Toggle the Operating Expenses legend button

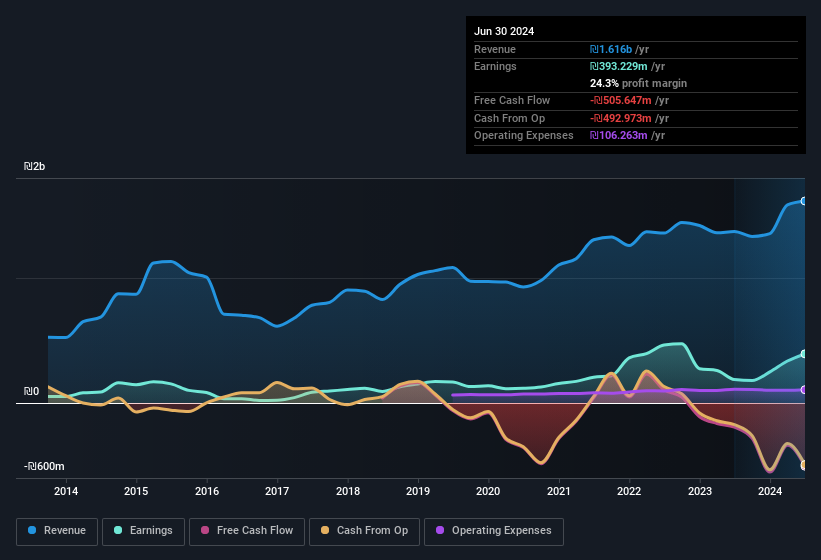point(494,531)
